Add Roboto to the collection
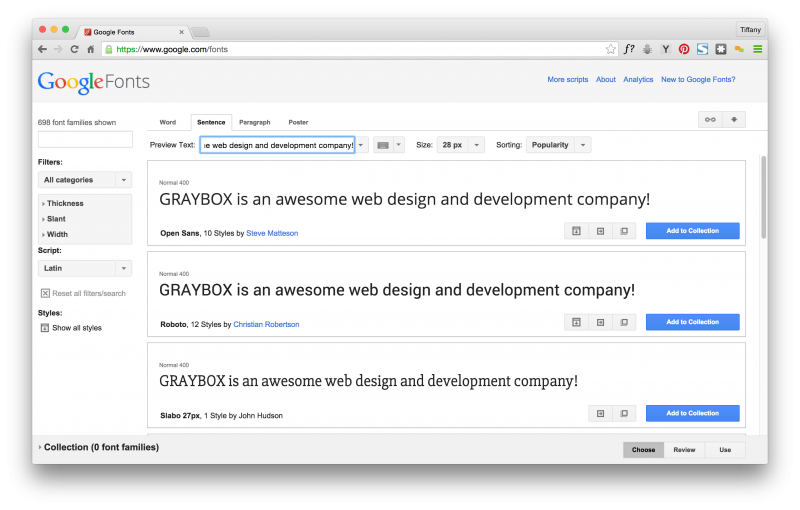Screen dimensions: 800x510 (x=692, y=322)
